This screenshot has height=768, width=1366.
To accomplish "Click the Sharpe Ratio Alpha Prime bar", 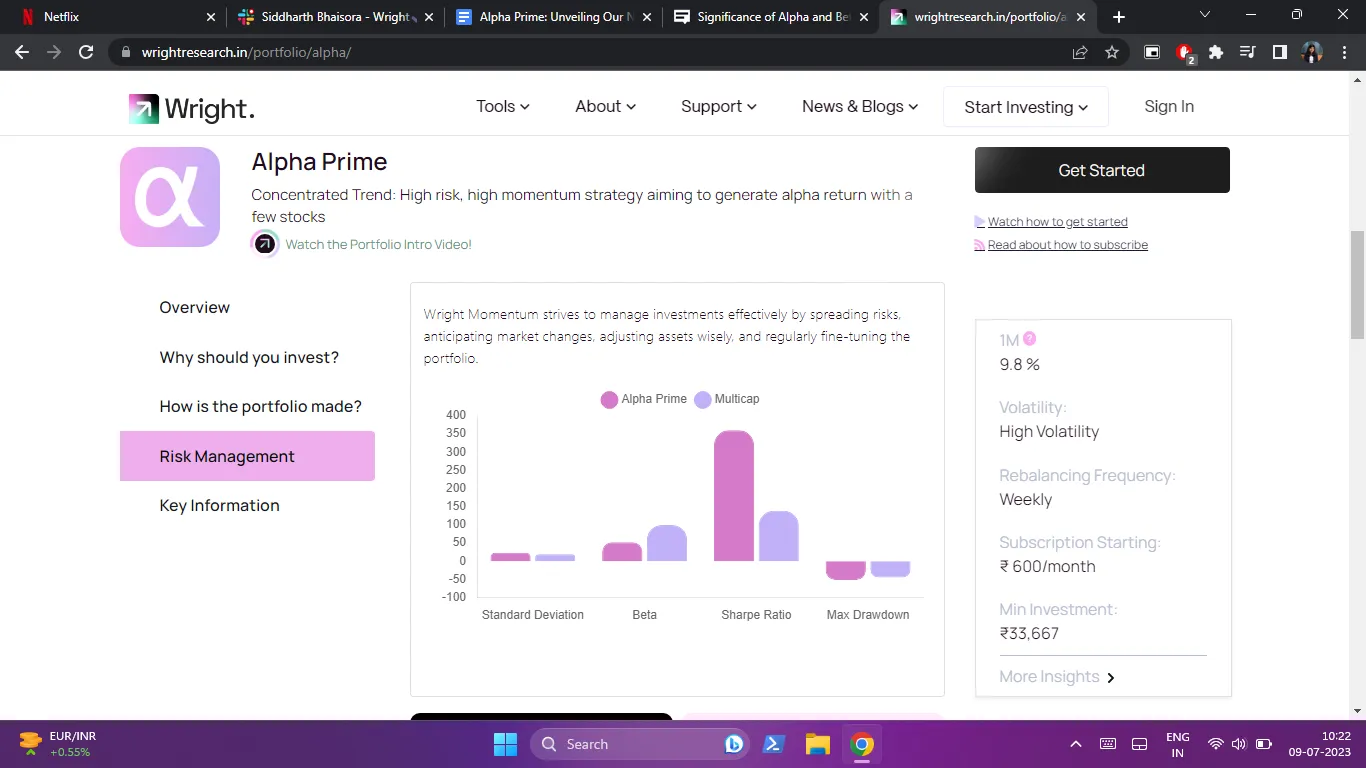I will pos(734,496).
